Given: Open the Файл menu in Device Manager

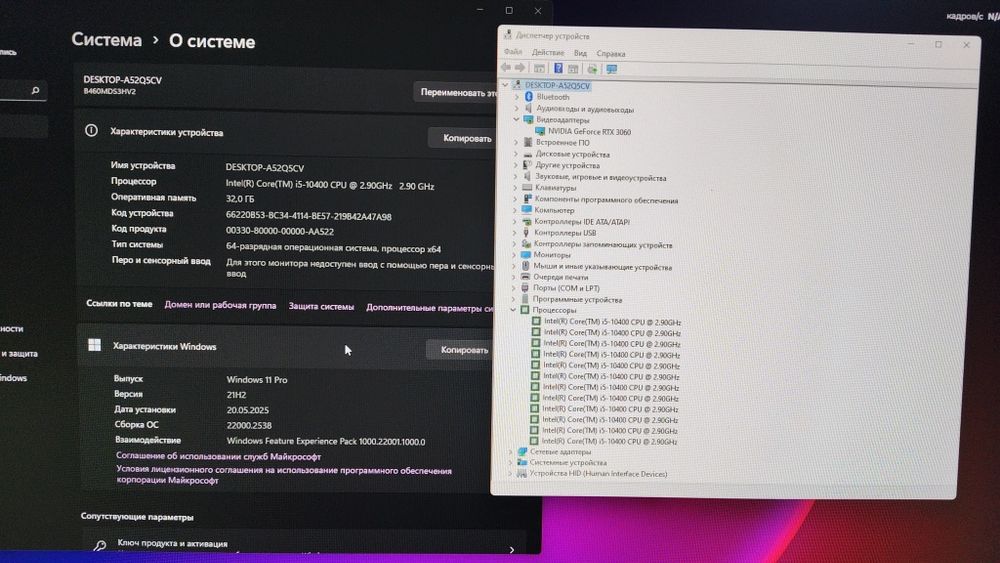Looking at the screenshot, I should click(x=513, y=52).
